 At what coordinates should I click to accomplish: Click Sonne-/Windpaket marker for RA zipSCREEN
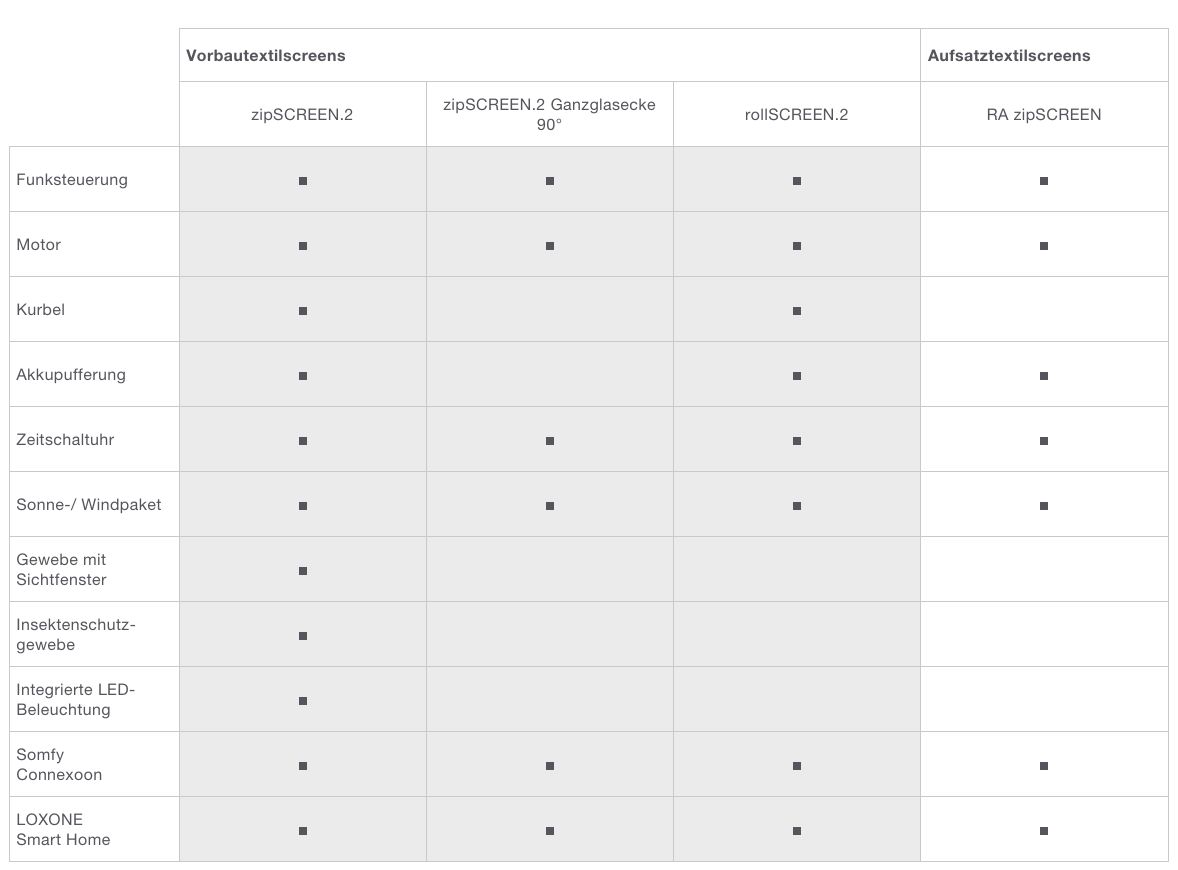click(1044, 506)
